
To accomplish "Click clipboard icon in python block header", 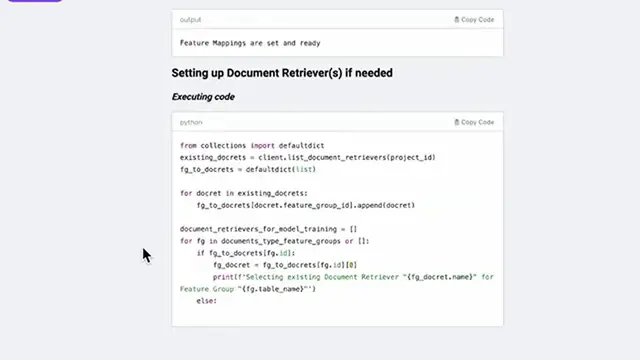I will click(457, 122).
